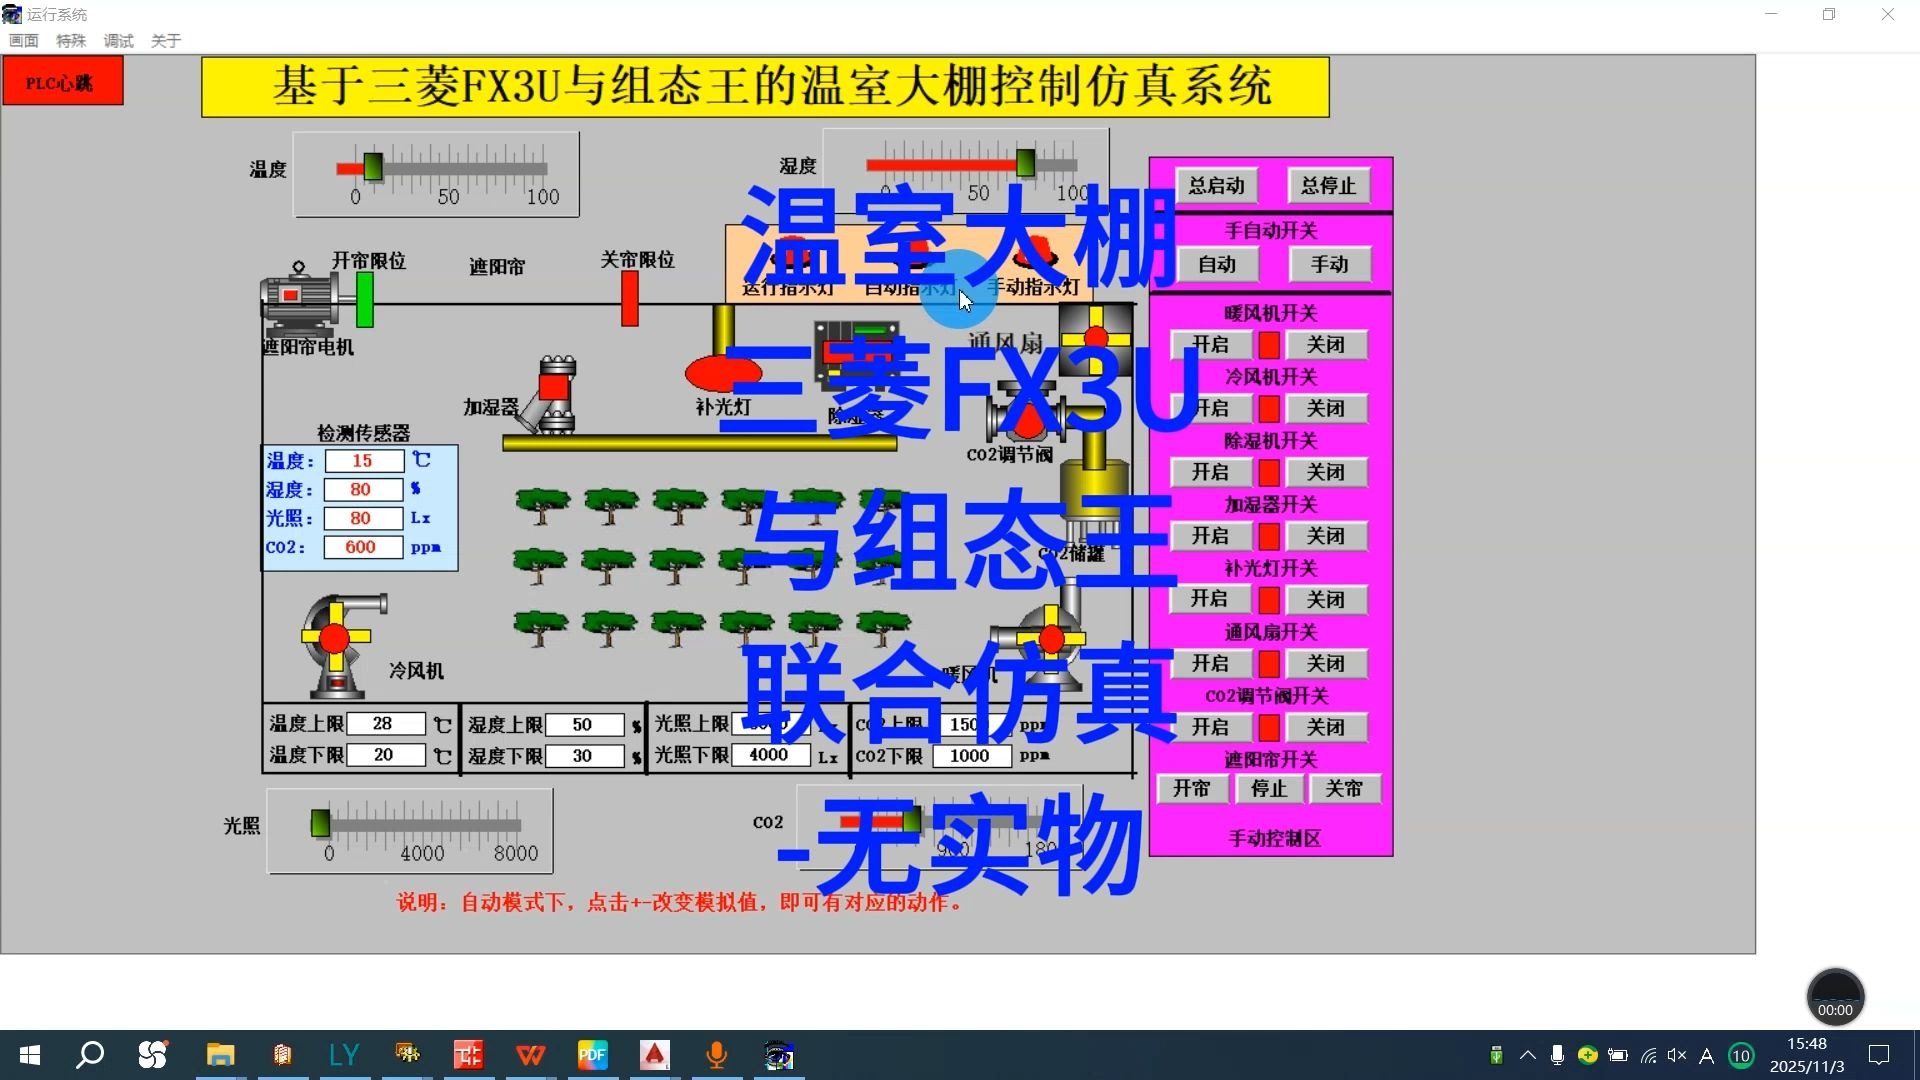The height and width of the screenshot is (1080, 1920).
Task: Open the 特殊 menu
Action: click(x=71, y=41)
